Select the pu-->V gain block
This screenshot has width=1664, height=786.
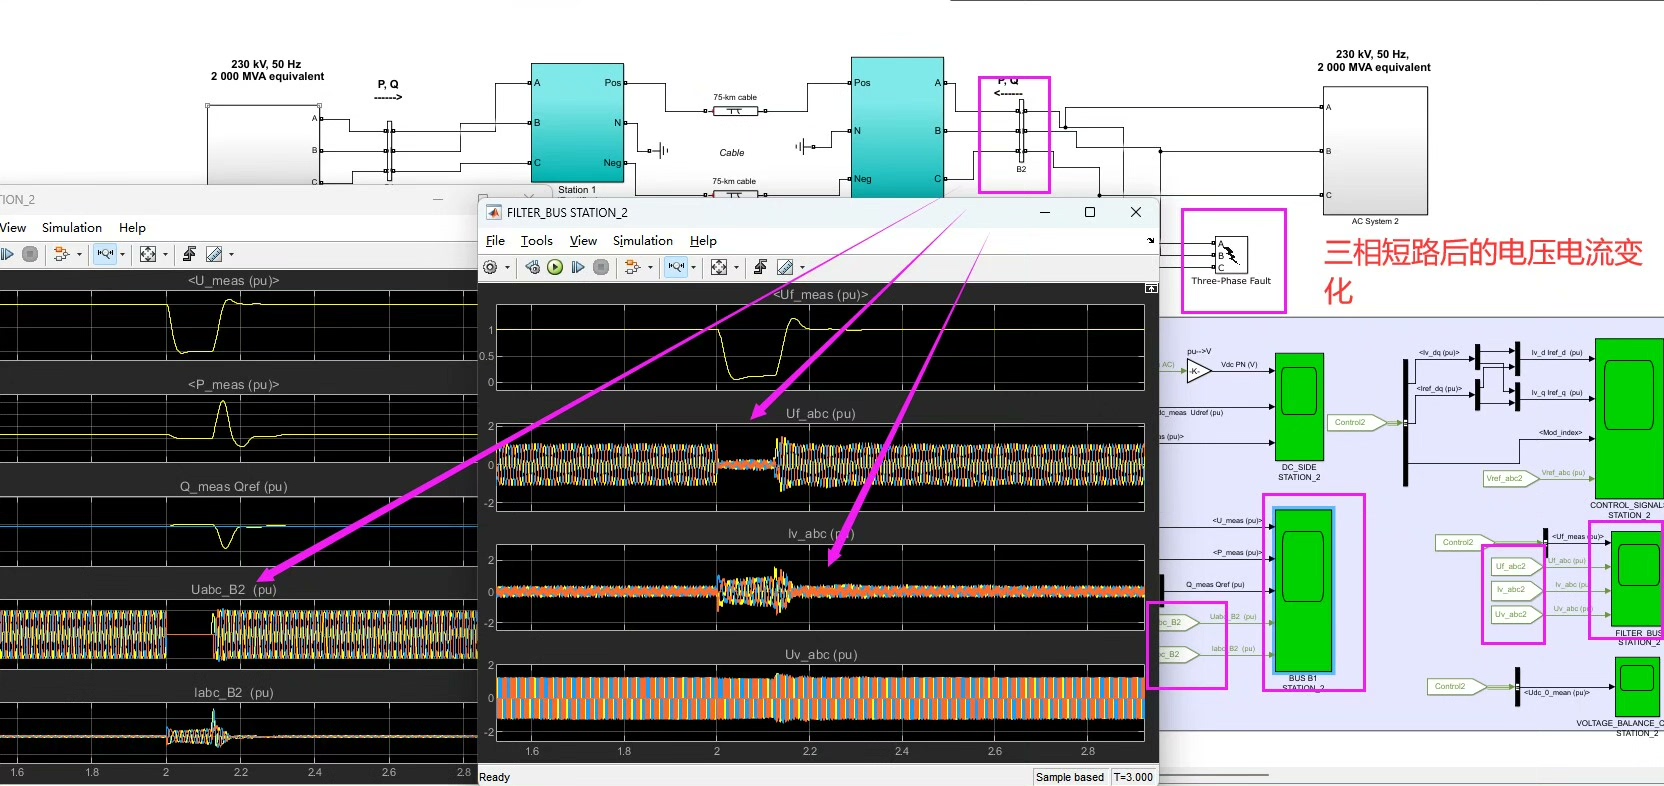coord(1198,371)
